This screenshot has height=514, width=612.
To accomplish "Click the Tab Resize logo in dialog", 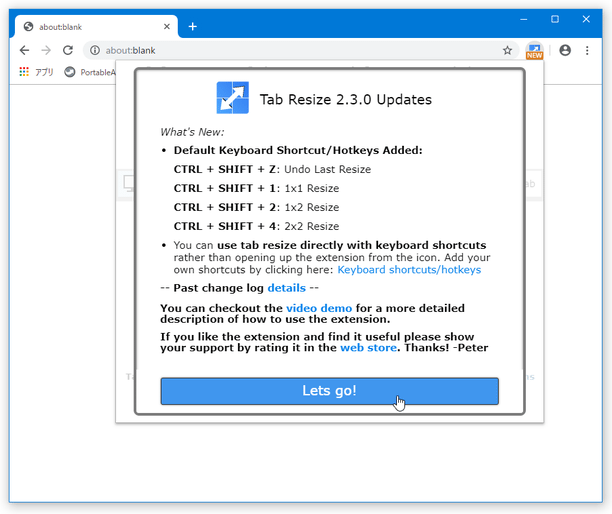I will [233, 98].
